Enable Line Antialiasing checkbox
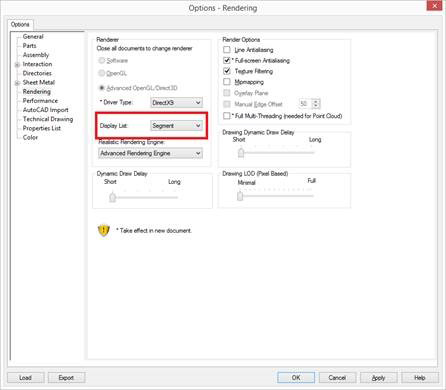 [x=227, y=50]
